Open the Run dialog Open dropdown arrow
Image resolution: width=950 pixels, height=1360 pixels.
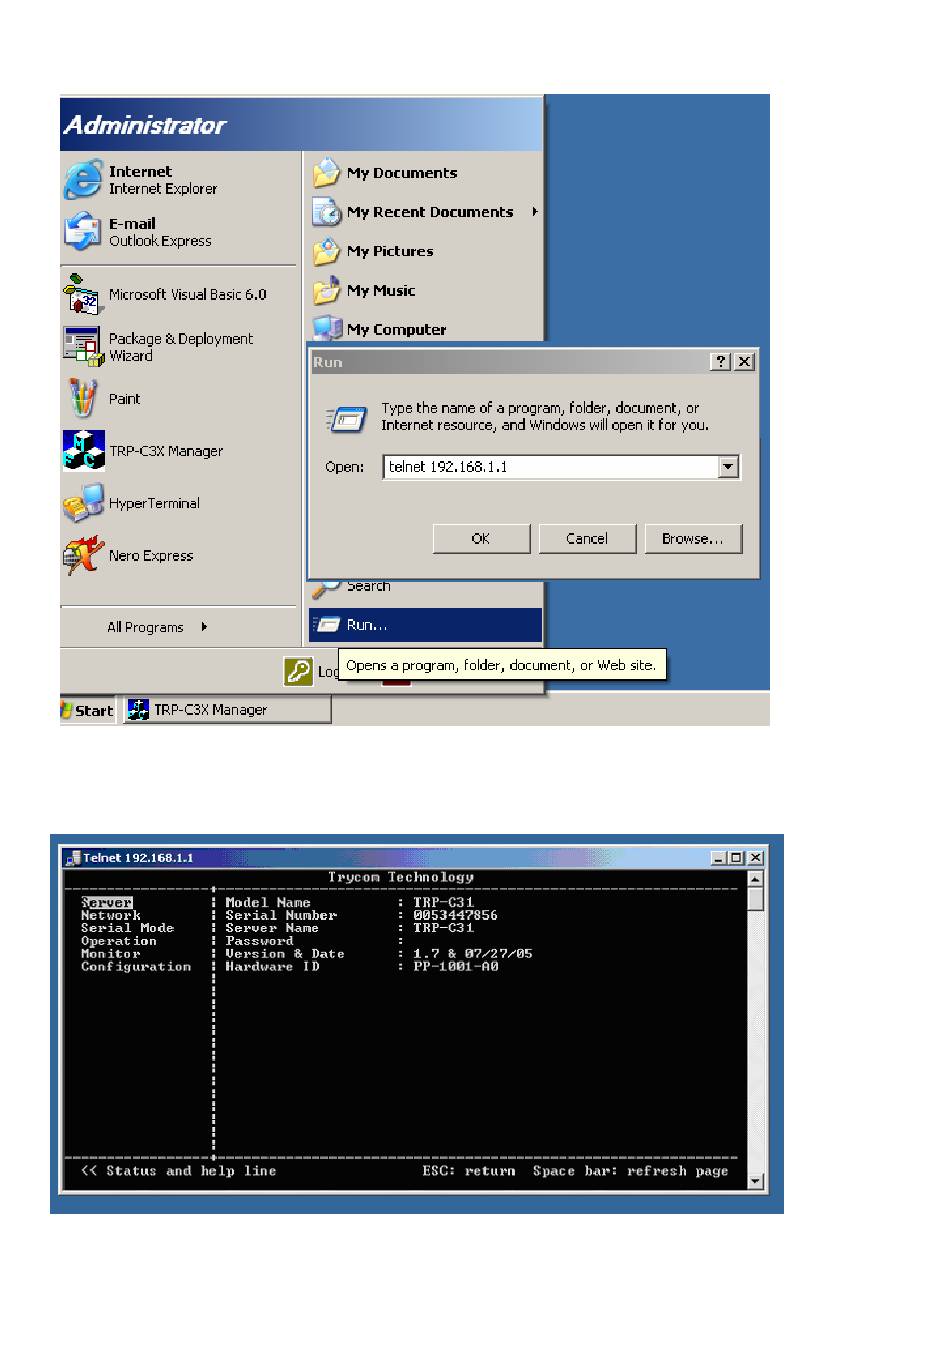coord(728,467)
